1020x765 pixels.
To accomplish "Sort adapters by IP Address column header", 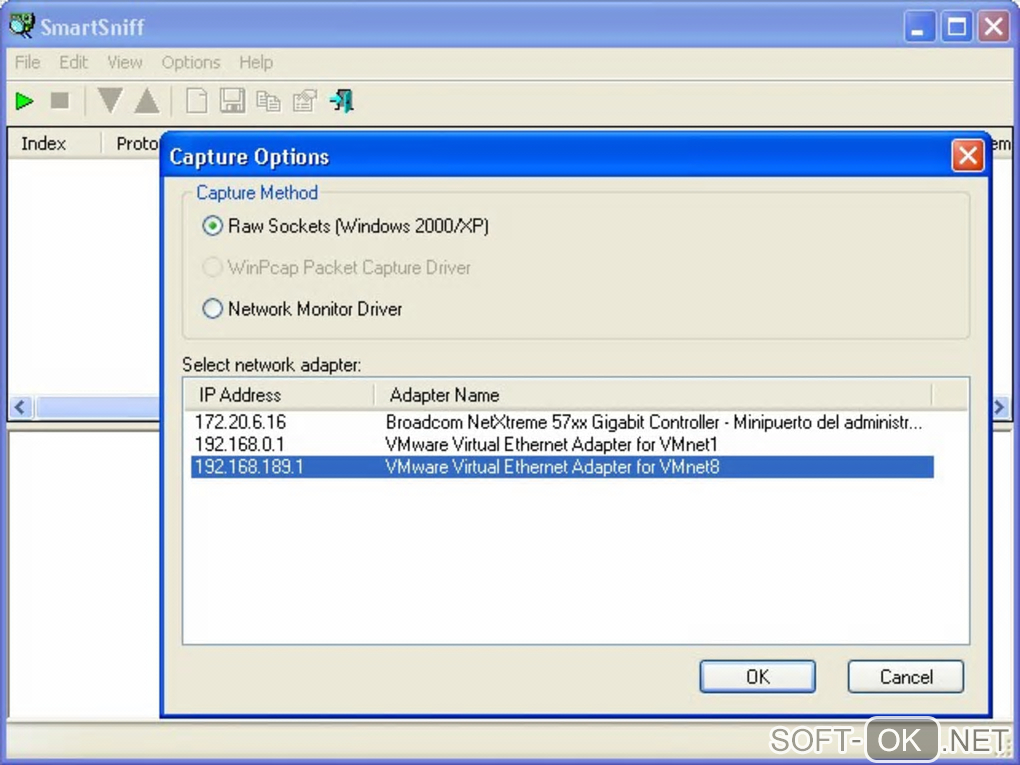I will tap(279, 395).
